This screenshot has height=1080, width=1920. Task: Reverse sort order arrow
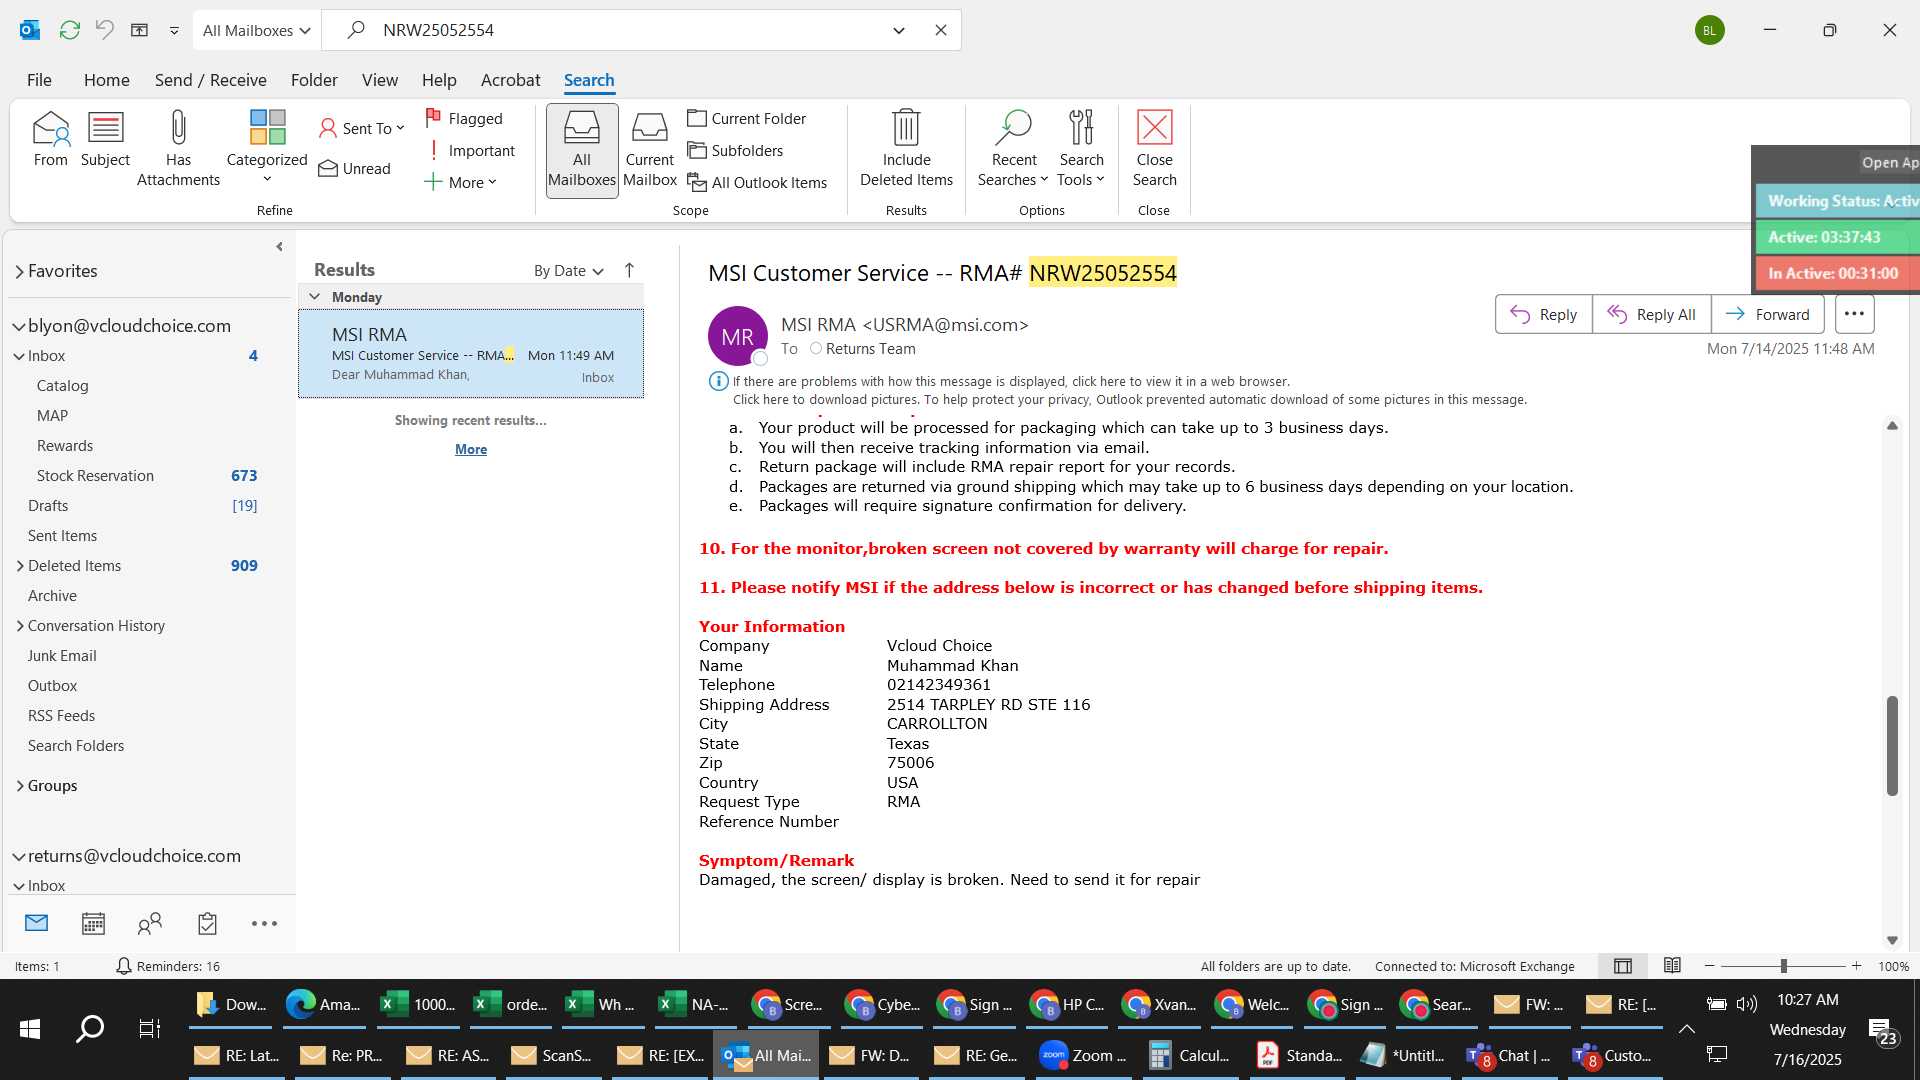[629, 270]
